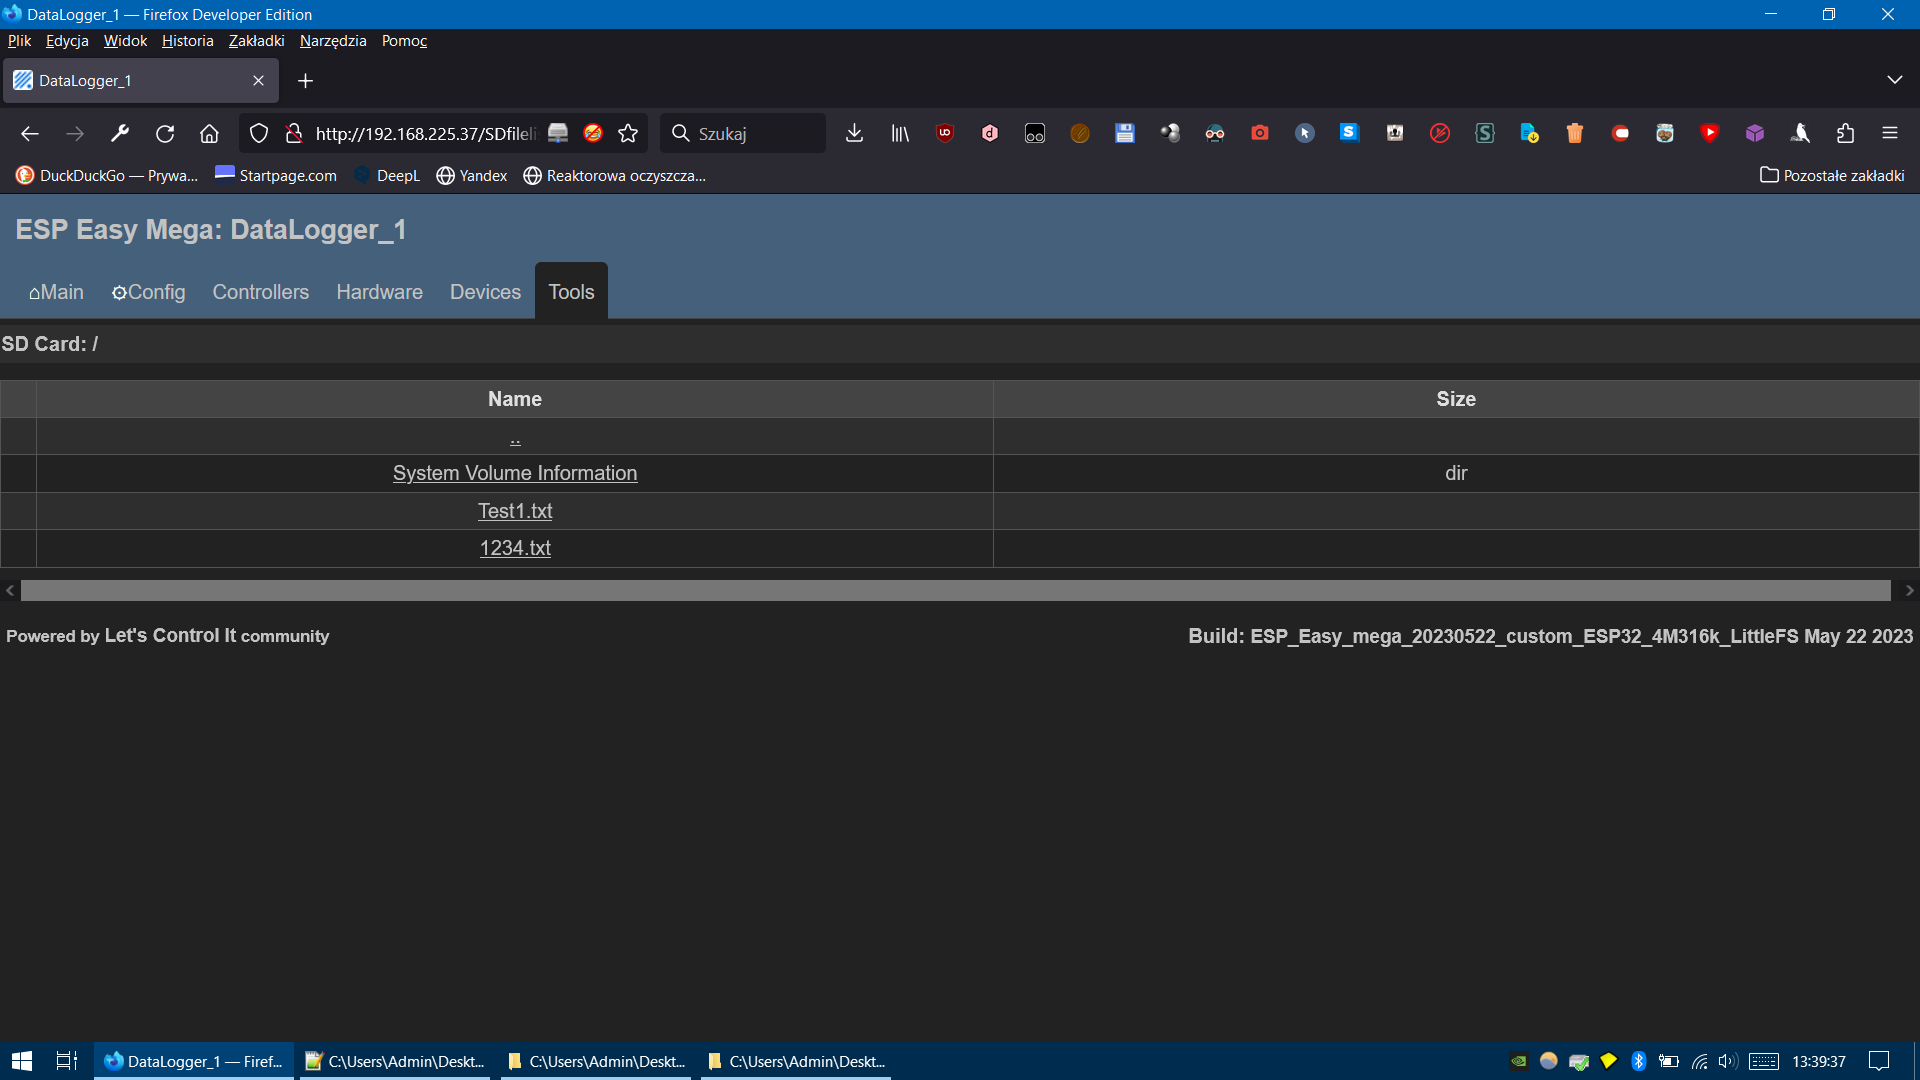Open the Pozostałe zakładki folder
1920x1080 pixels.
1833,175
